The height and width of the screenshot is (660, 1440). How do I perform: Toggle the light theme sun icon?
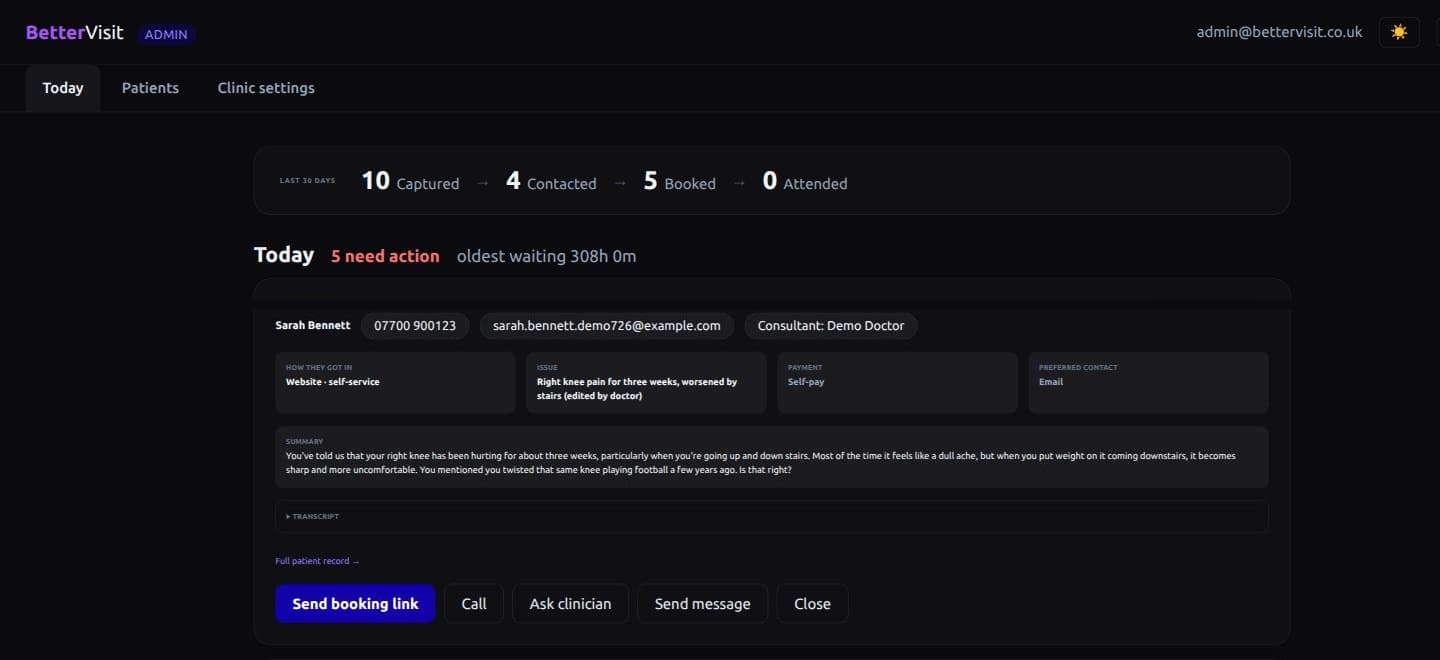pos(1398,32)
